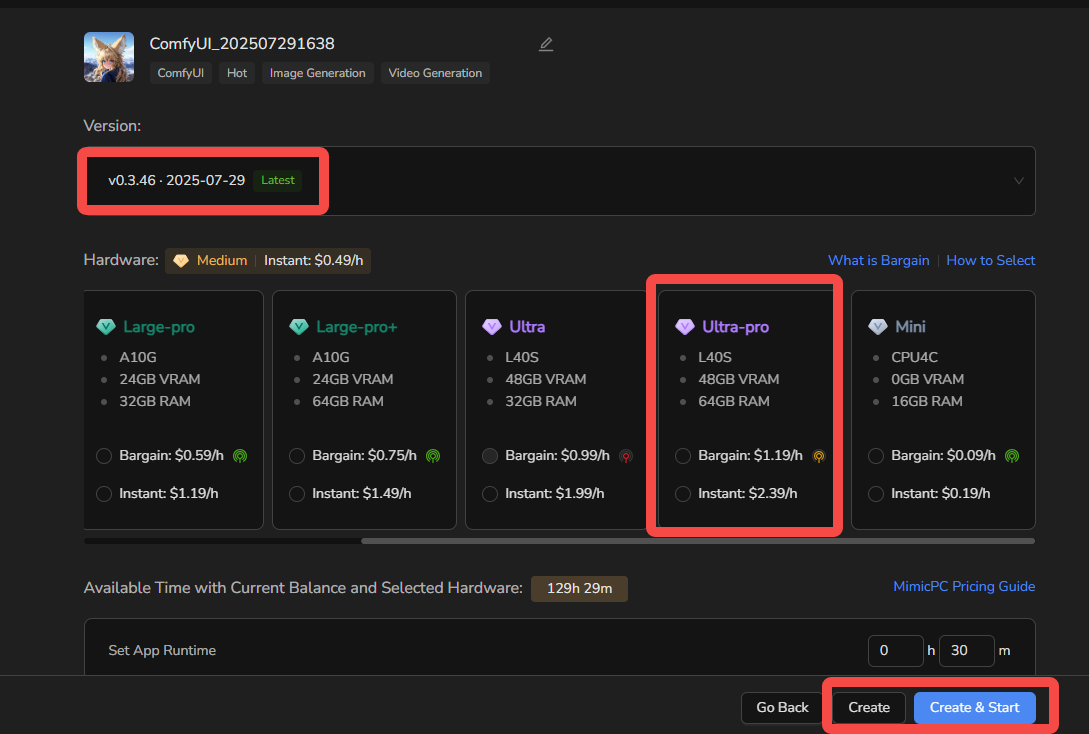Click the Create & Start button
Screen dimensions: 1089x734
coord(974,708)
